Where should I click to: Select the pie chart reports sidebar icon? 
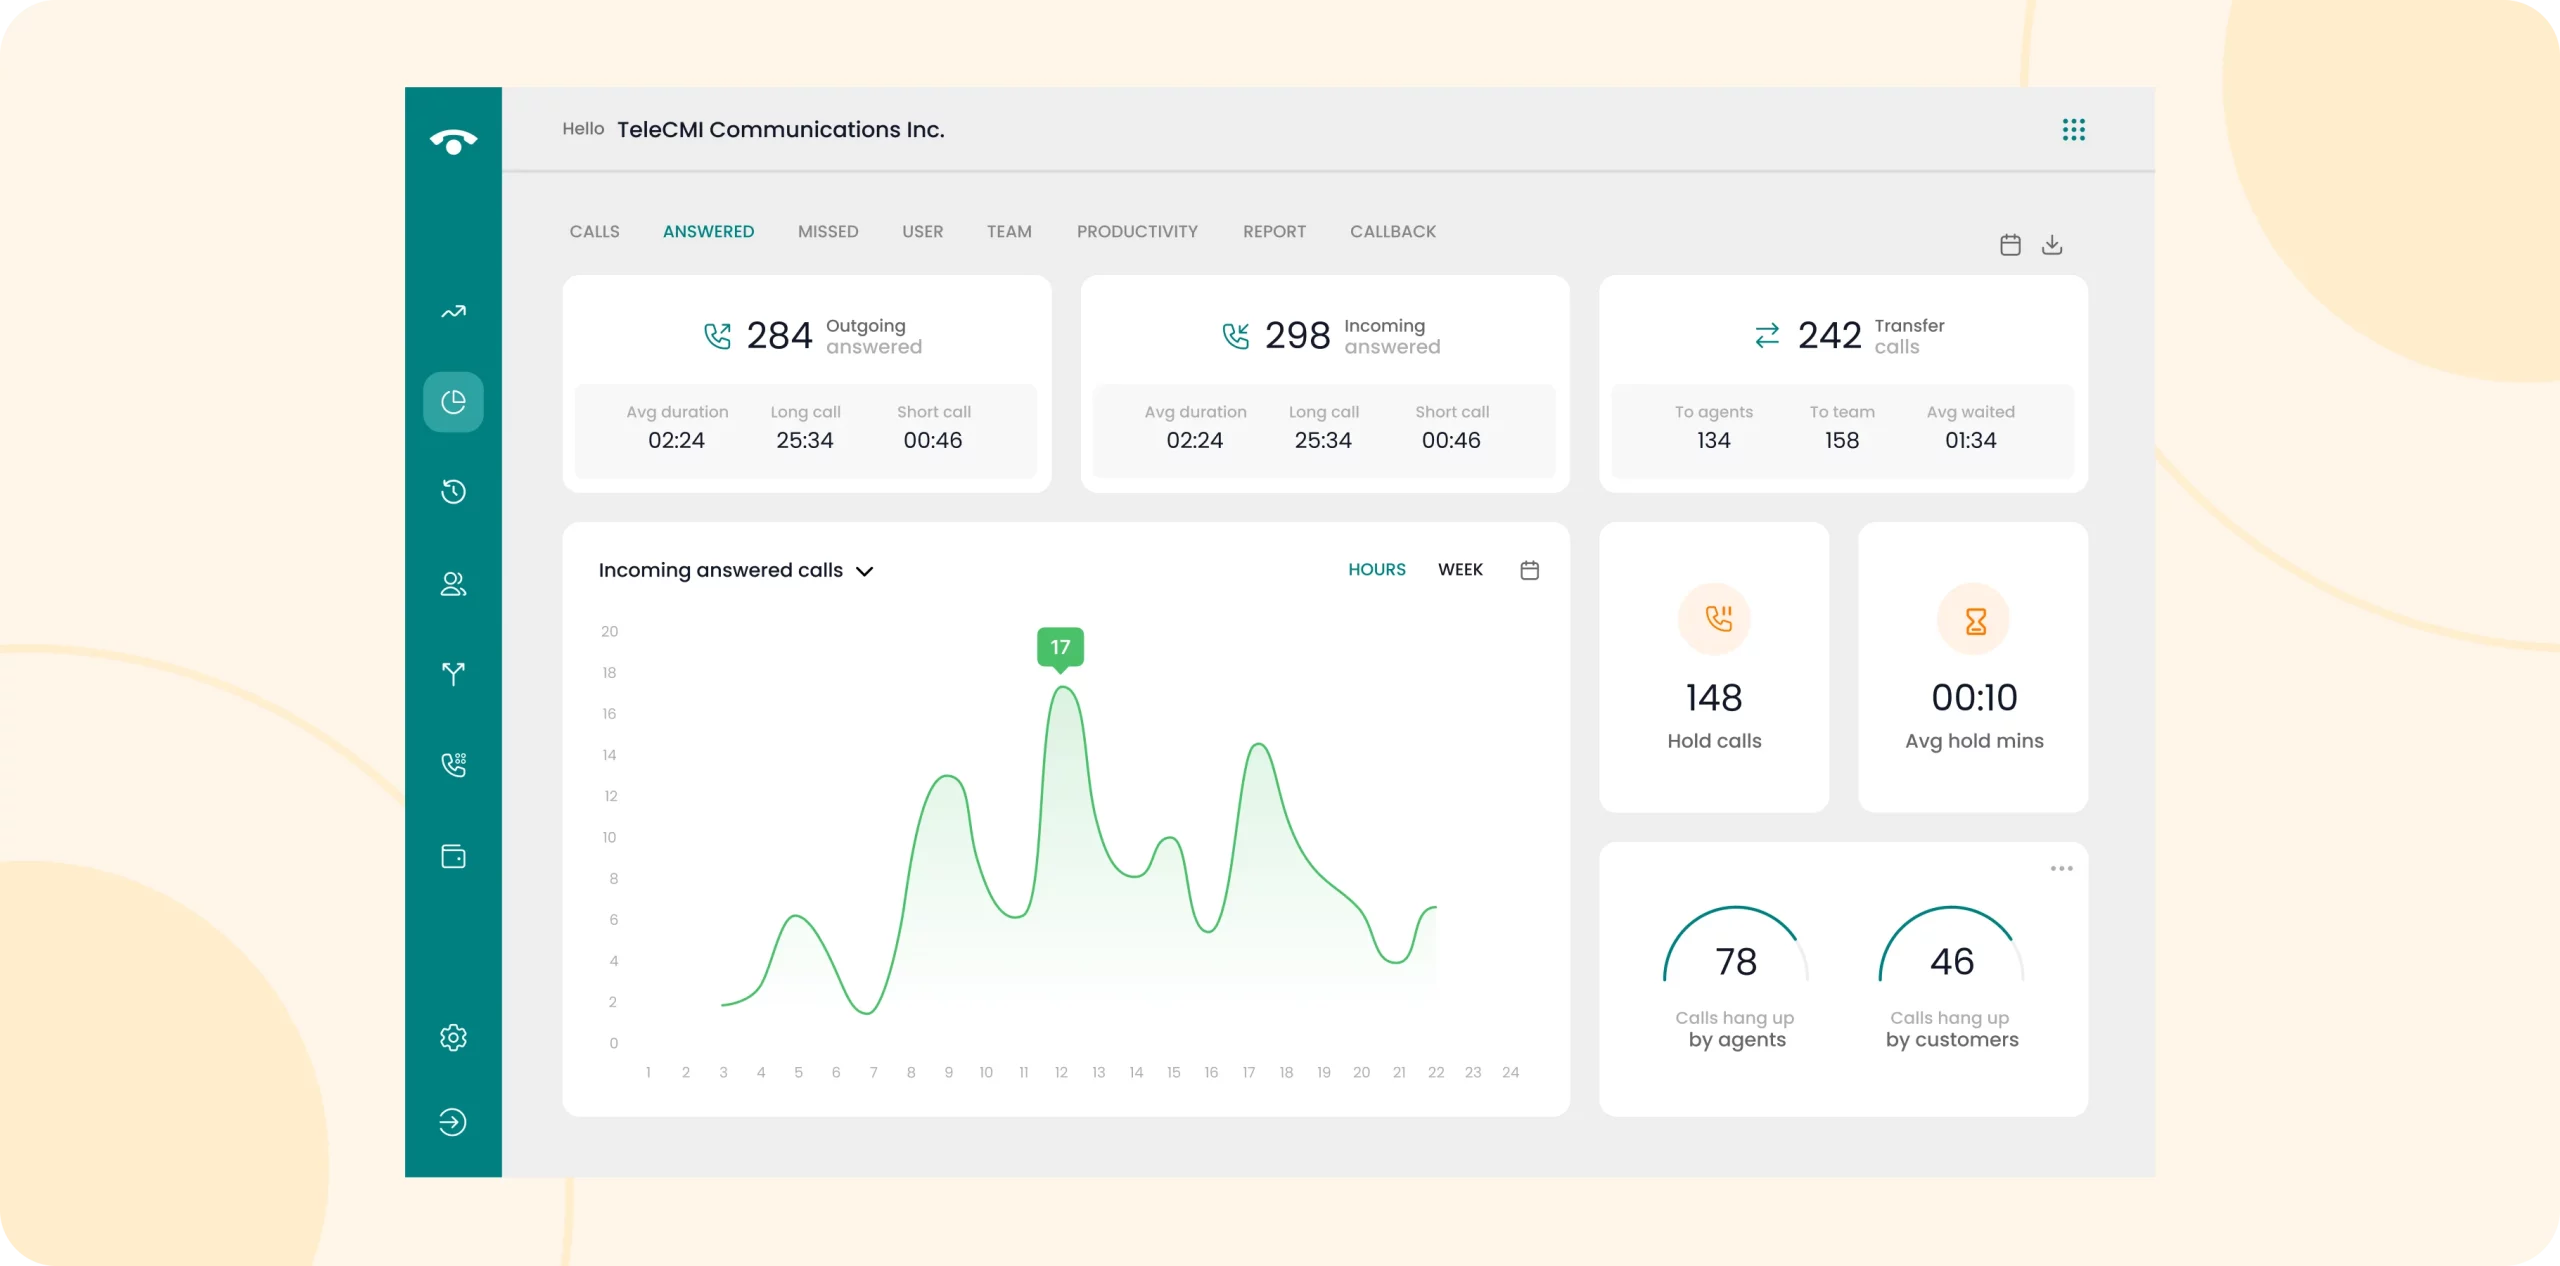click(453, 402)
